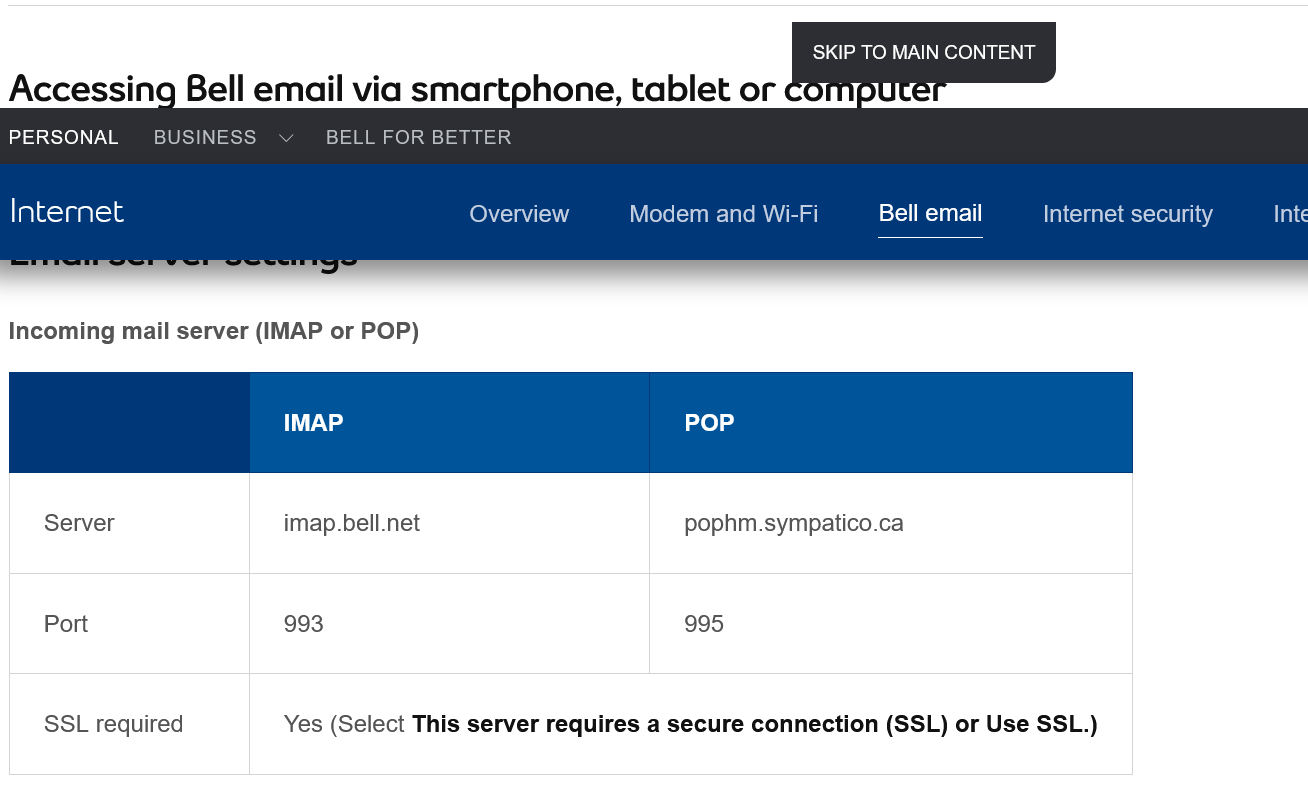1308x797 pixels.
Task: Open the Bell for Better link
Action: tap(418, 138)
